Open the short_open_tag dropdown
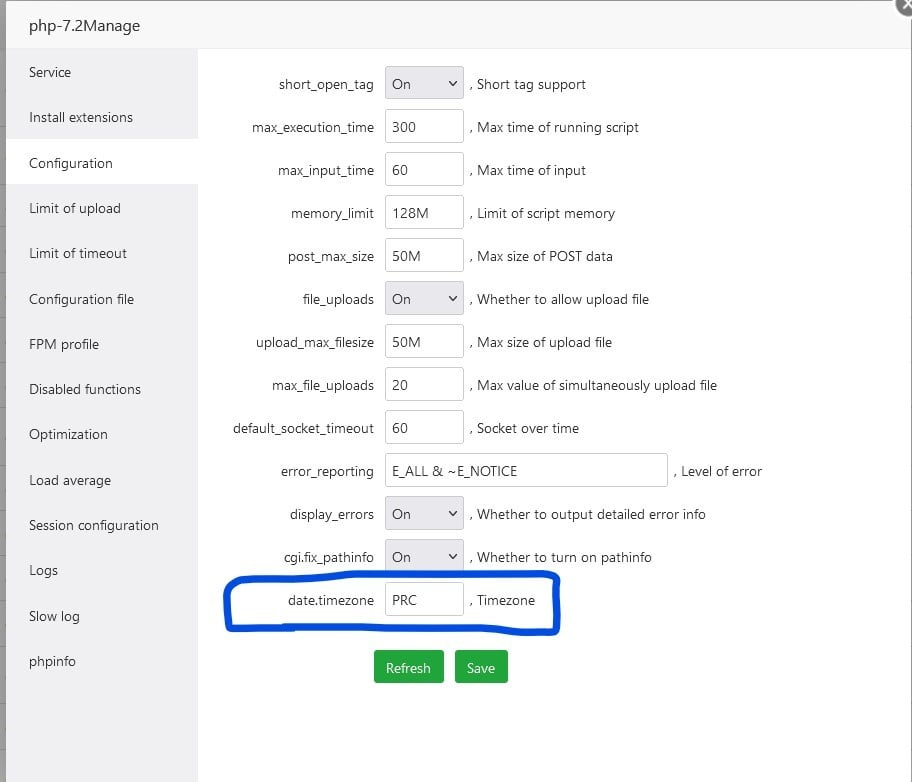The height and width of the screenshot is (782, 912). 424,85
